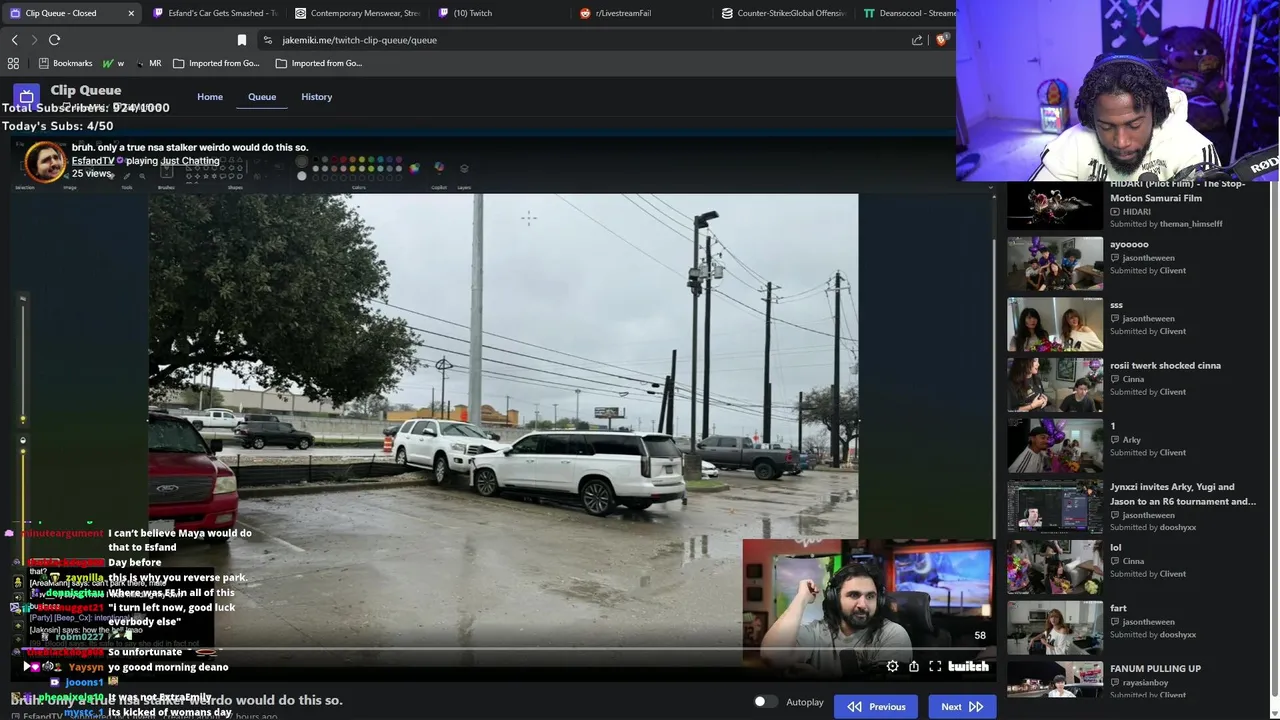Go back with the browser back arrow

point(14,40)
